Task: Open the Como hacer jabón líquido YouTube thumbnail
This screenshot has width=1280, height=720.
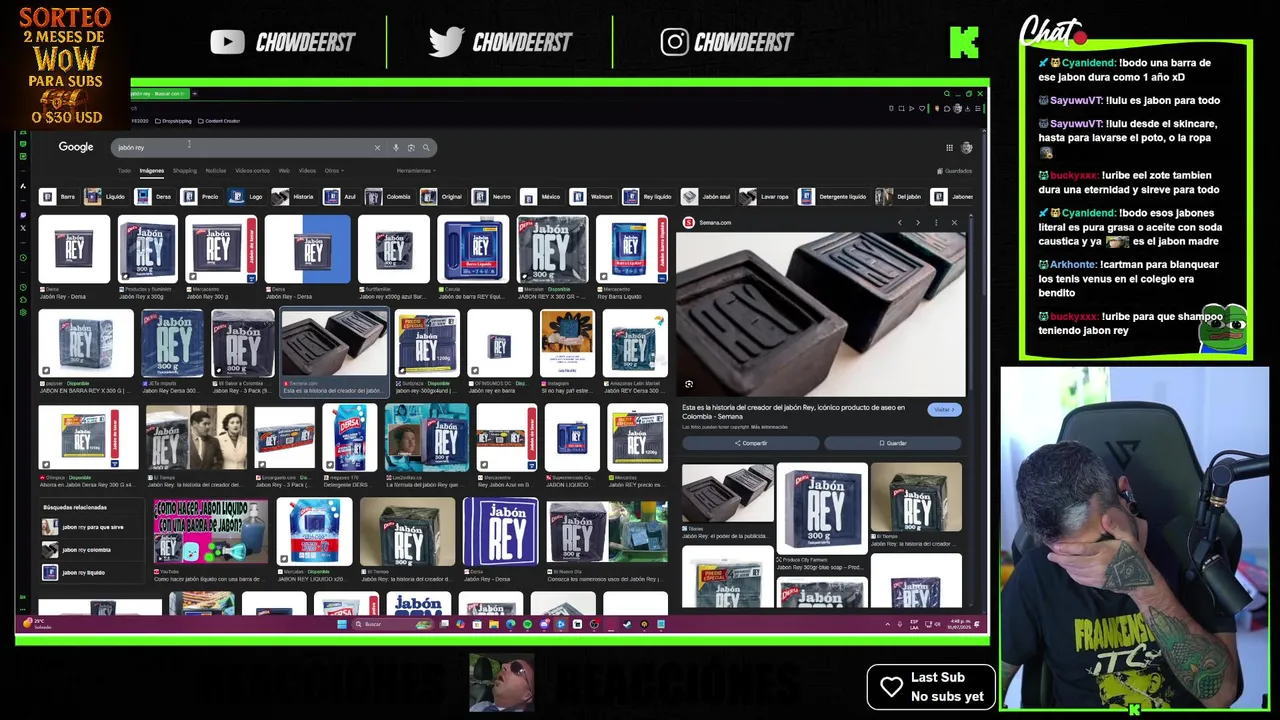Action: pos(211,531)
